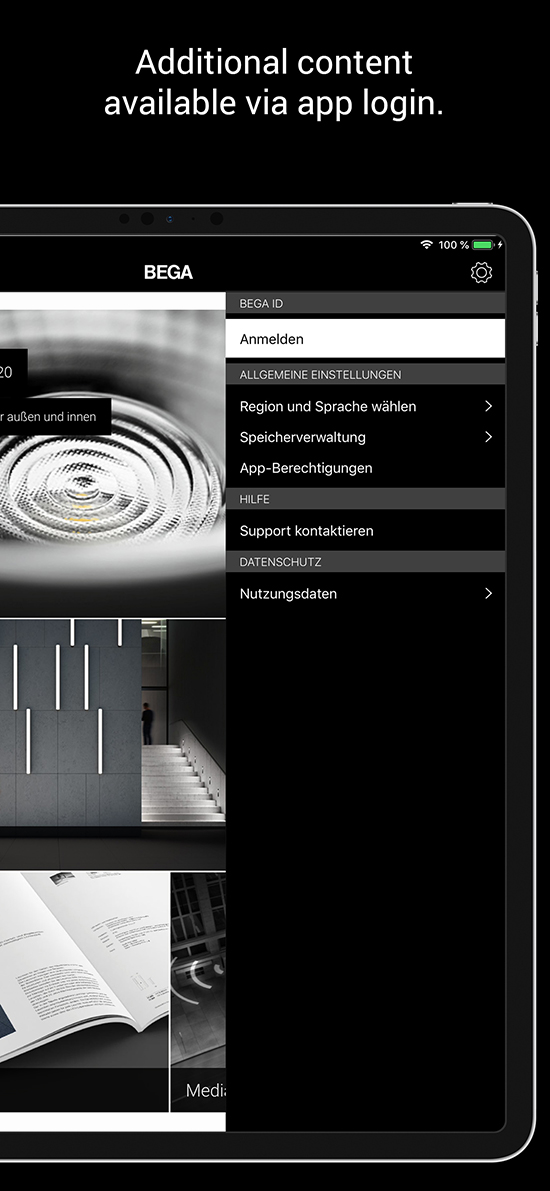The height and width of the screenshot is (1191, 550).
Task: Tap the HILFE section header
Action: [365, 499]
